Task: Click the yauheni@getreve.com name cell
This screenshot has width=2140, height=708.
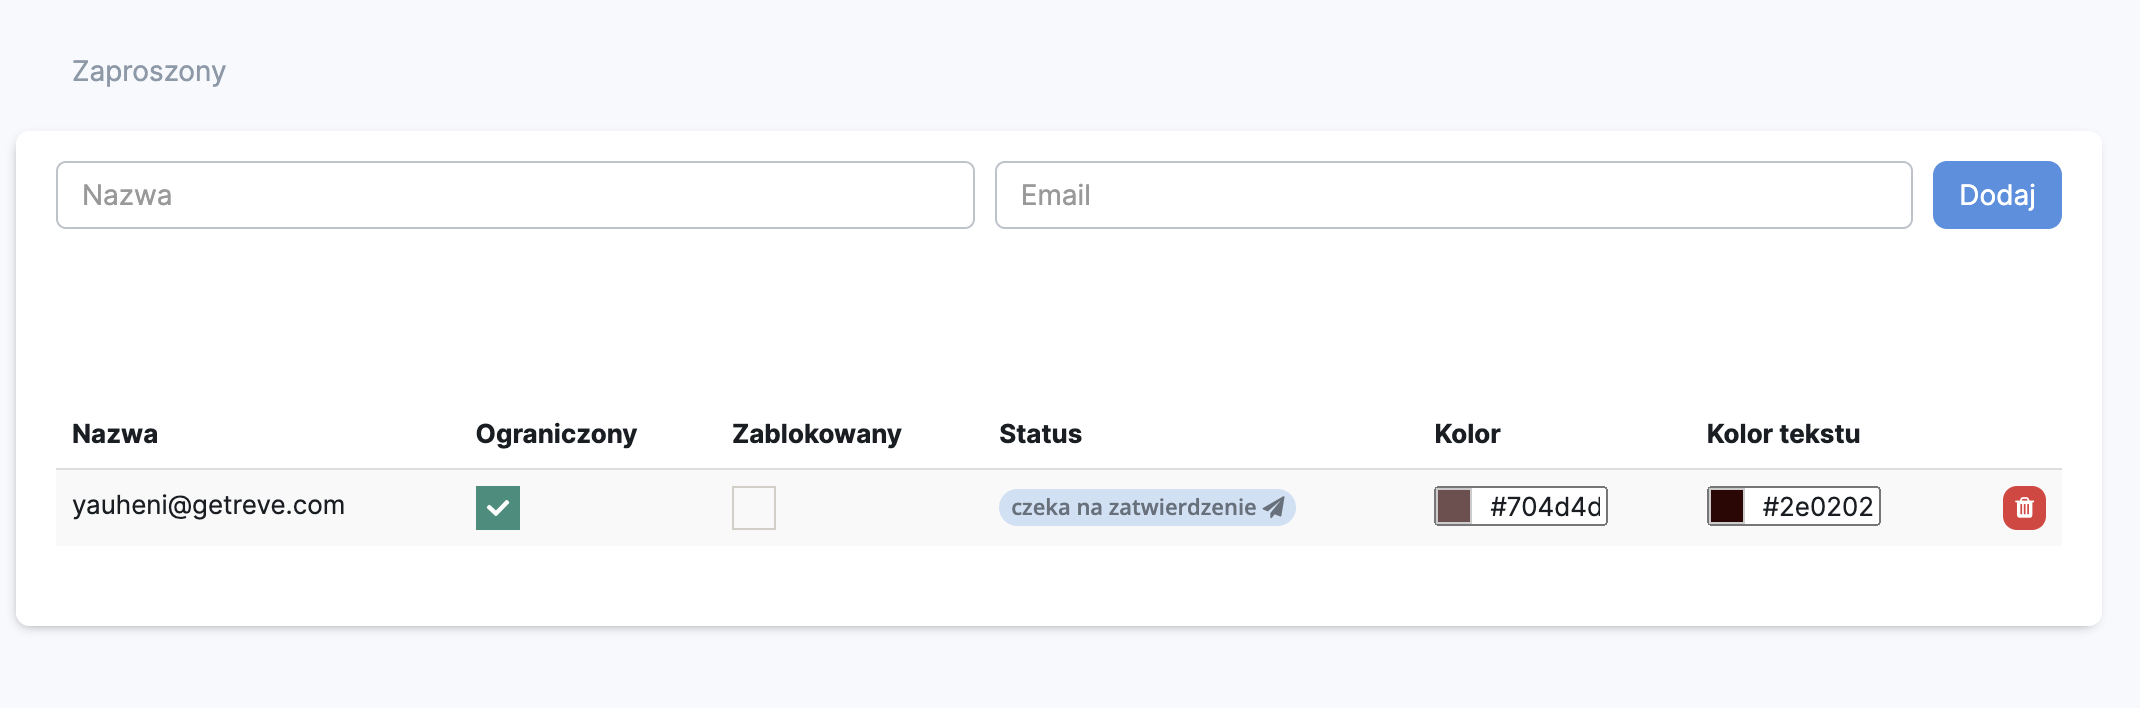Action: tap(208, 506)
